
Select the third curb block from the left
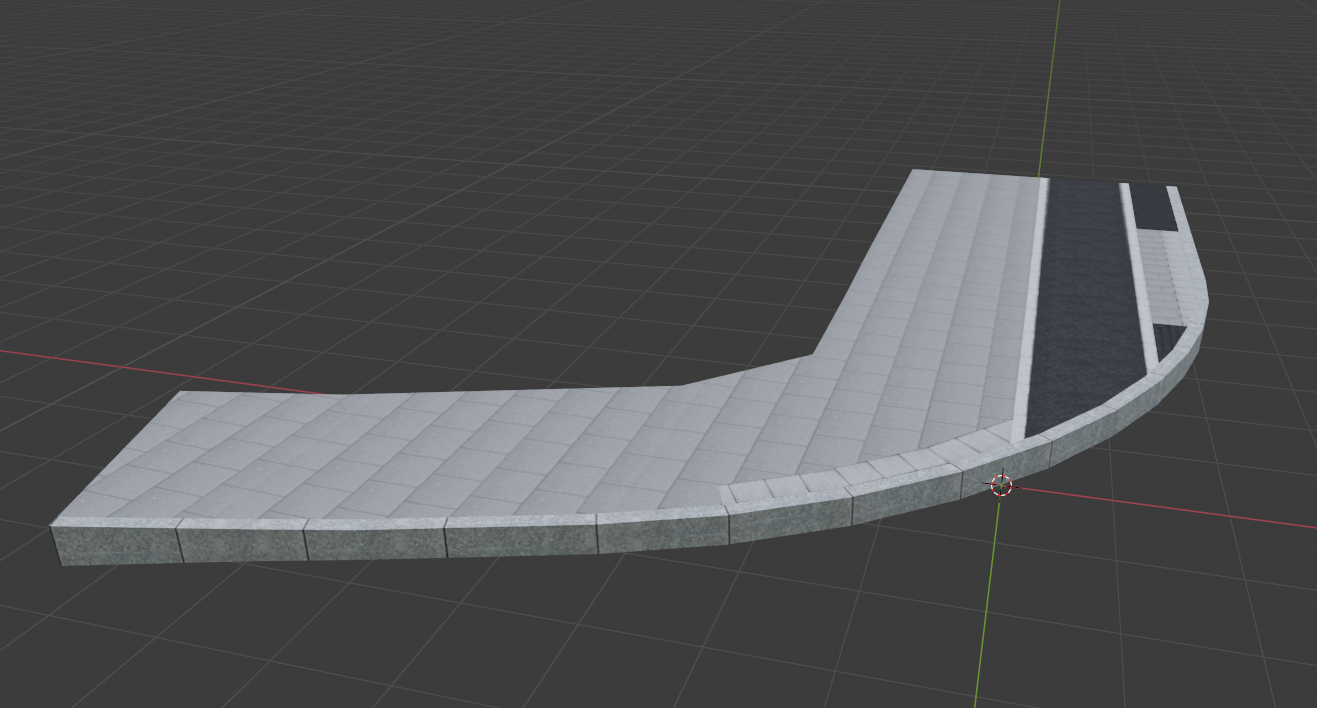click(x=376, y=539)
